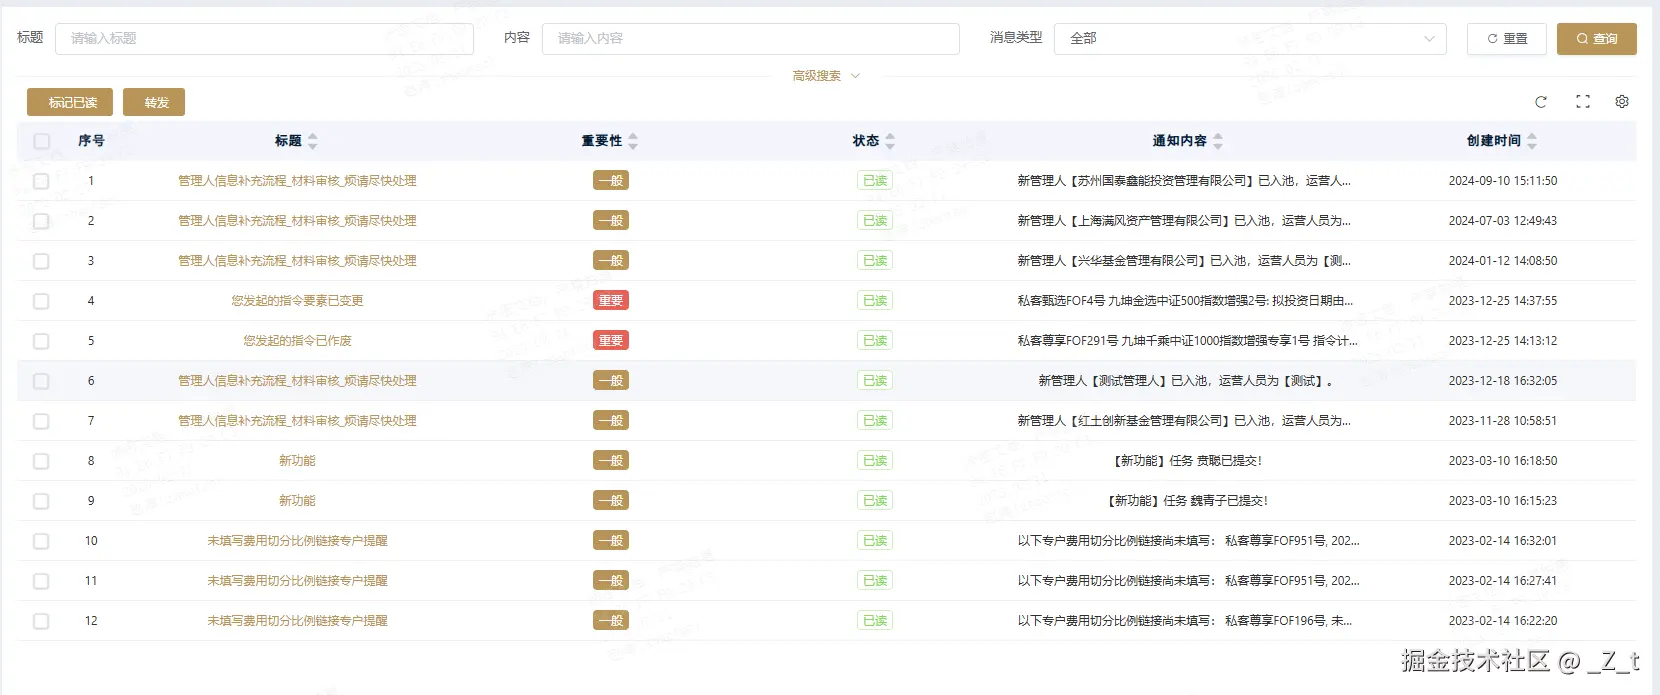The height and width of the screenshot is (695, 1660).
Task: Open row 9 link 新功能
Action: [297, 501]
